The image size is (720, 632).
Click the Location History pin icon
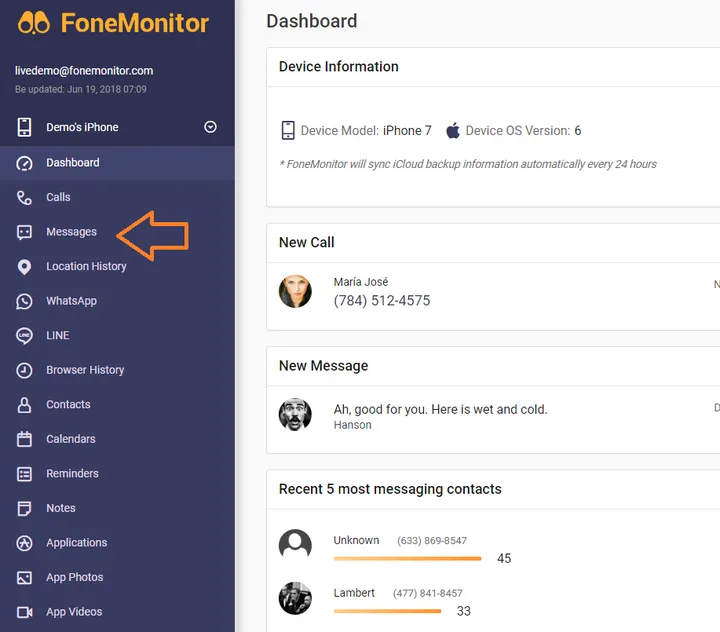pyautogui.click(x=24, y=267)
